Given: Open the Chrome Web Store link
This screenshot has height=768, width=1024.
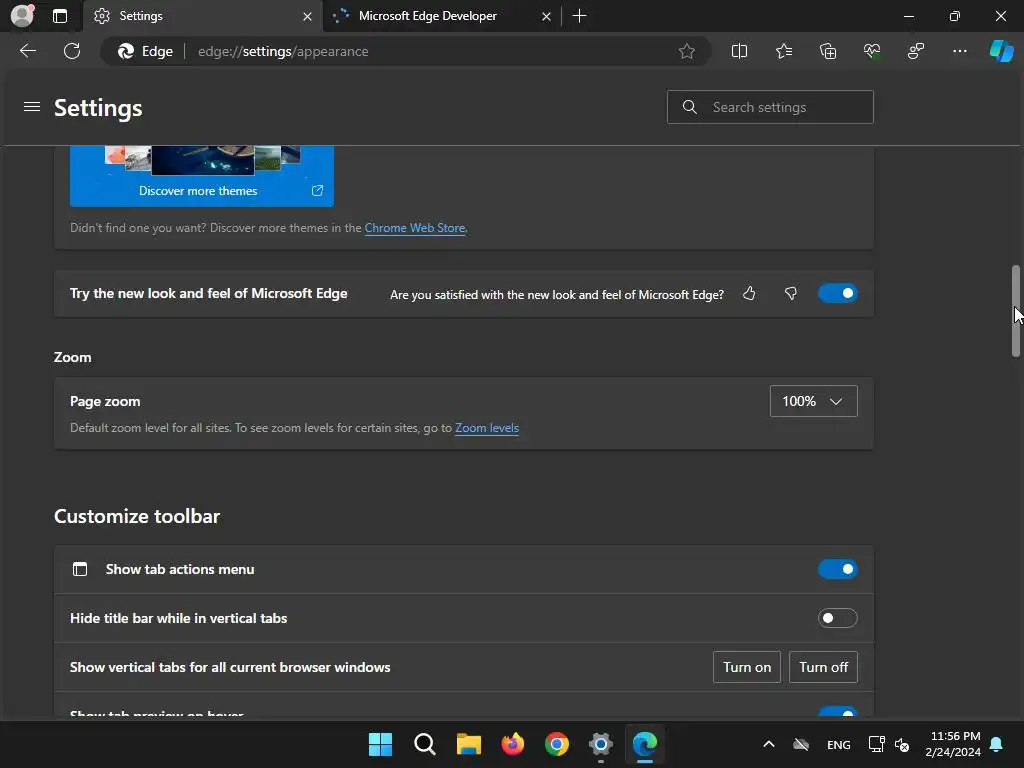Looking at the screenshot, I should click(x=415, y=228).
